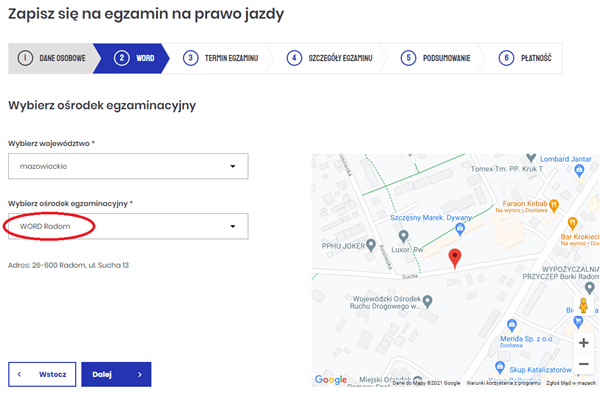Open Street View pegman icon
The image size is (605, 393).
(583, 305)
